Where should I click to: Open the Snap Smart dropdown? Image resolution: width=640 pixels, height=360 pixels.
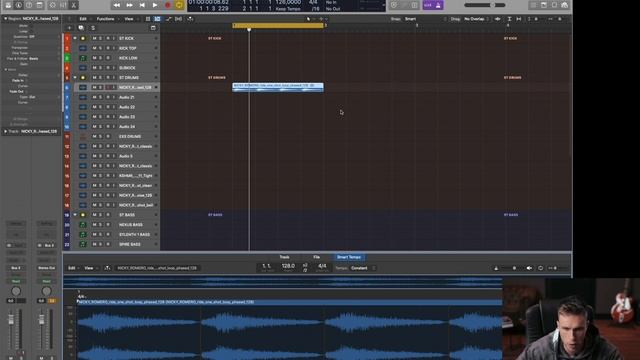(x=424, y=19)
